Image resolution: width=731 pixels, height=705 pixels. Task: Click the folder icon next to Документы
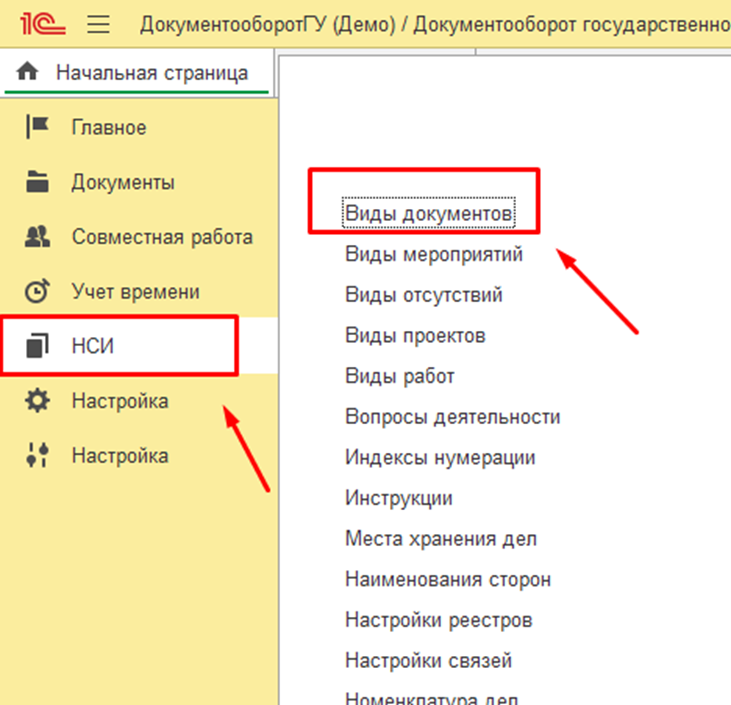click(37, 182)
